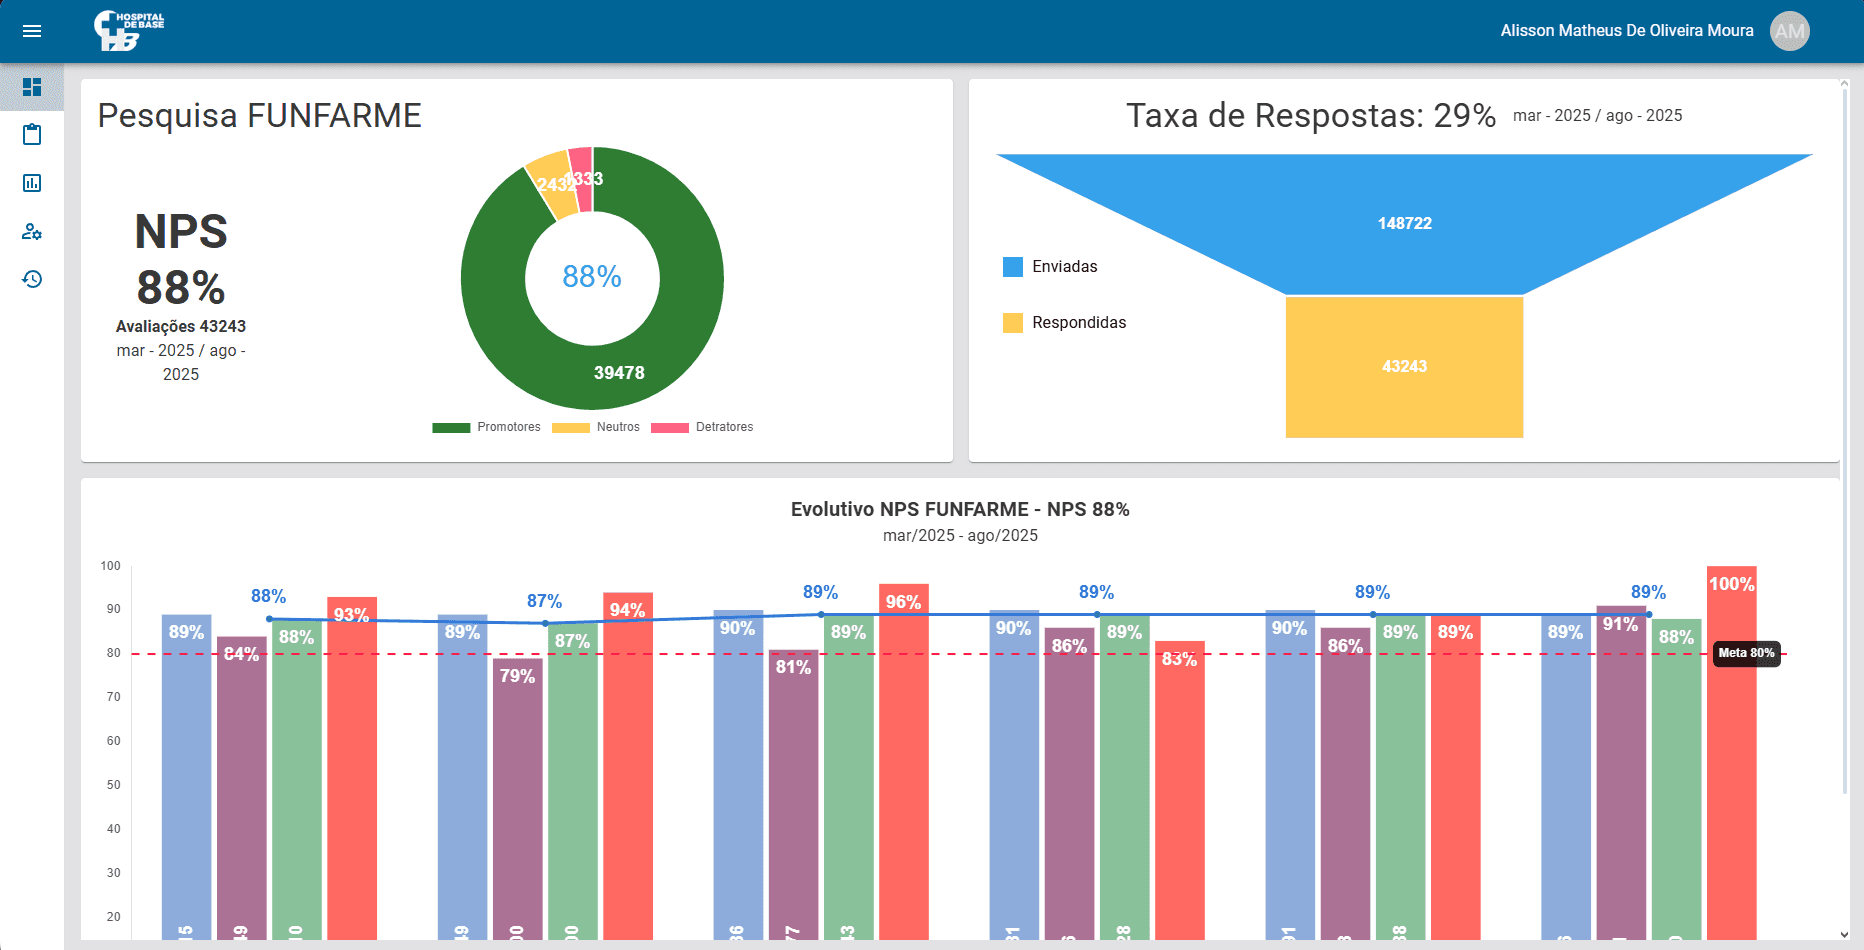Click the Enviadas blue legend swatch

(x=1013, y=267)
